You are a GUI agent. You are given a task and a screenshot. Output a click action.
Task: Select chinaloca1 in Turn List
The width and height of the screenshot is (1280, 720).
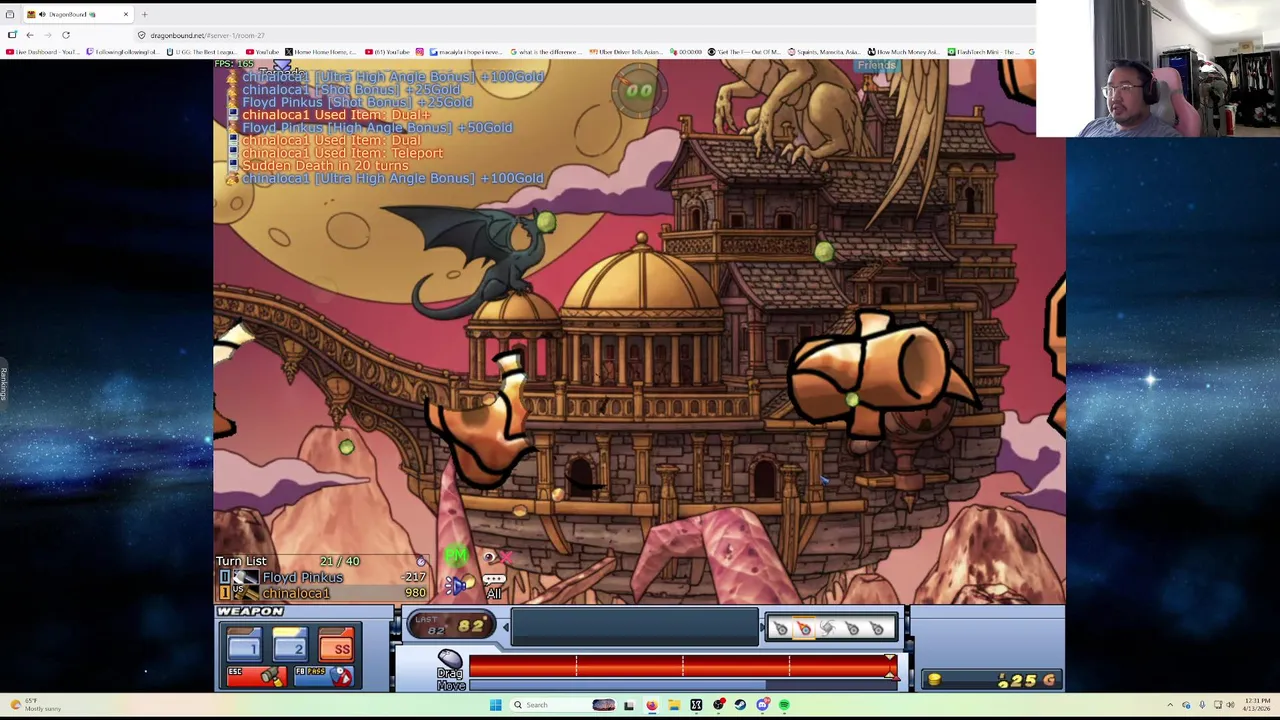(295, 593)
